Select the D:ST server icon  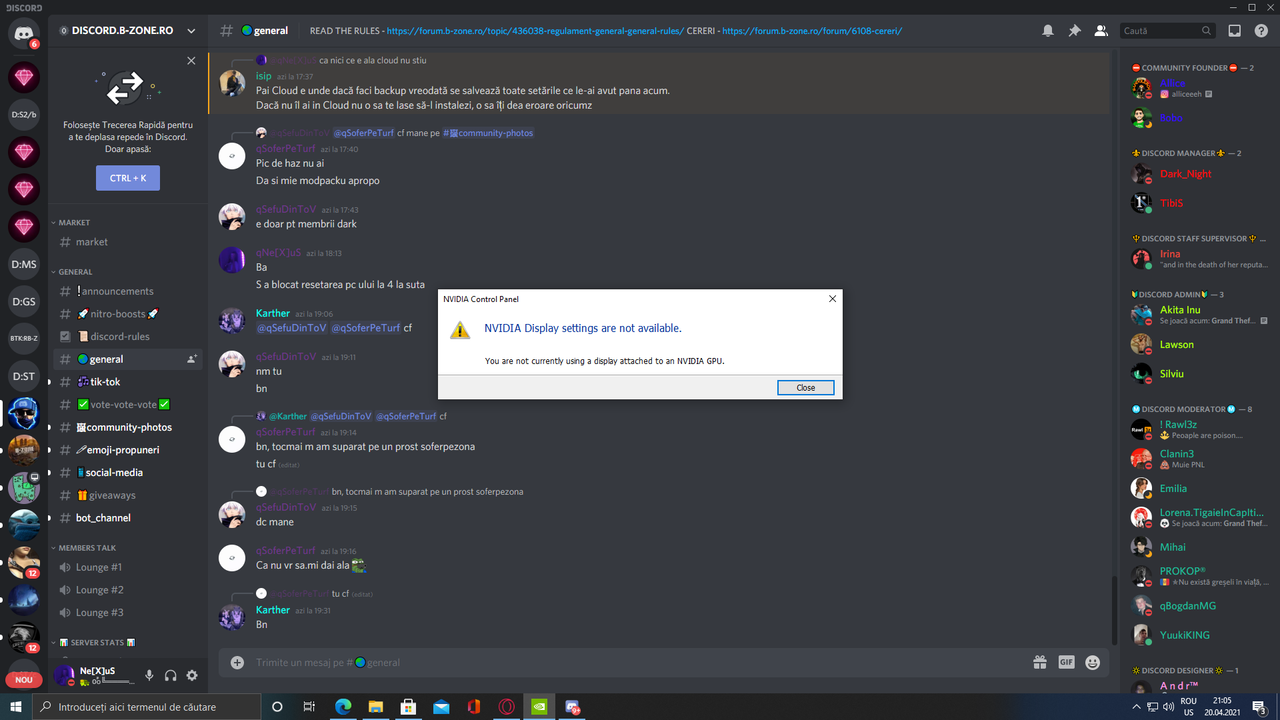tap(24, 376)
